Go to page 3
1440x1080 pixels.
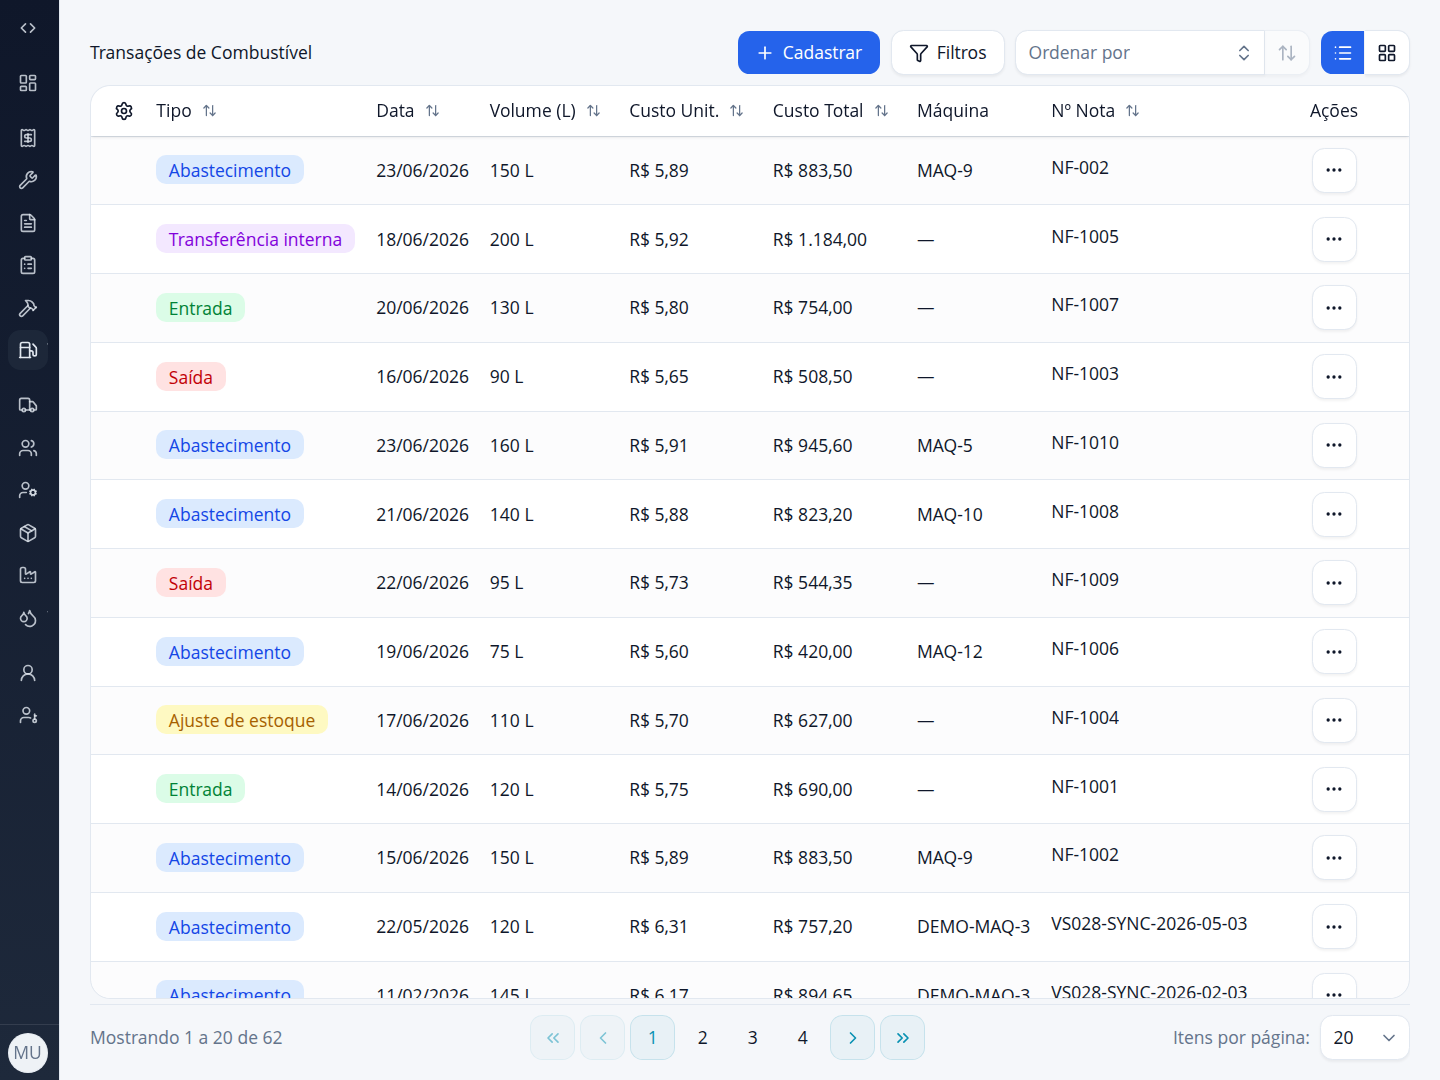(x=753, y=1038)
